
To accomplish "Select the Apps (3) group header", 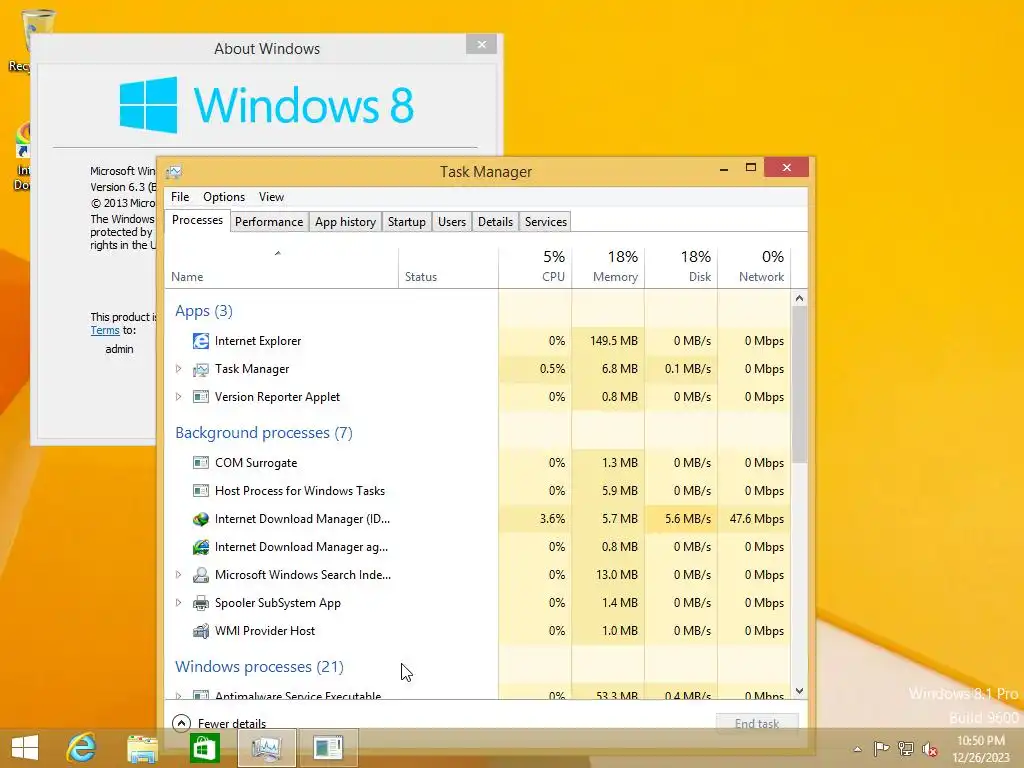I will click(x=204, y=311).
